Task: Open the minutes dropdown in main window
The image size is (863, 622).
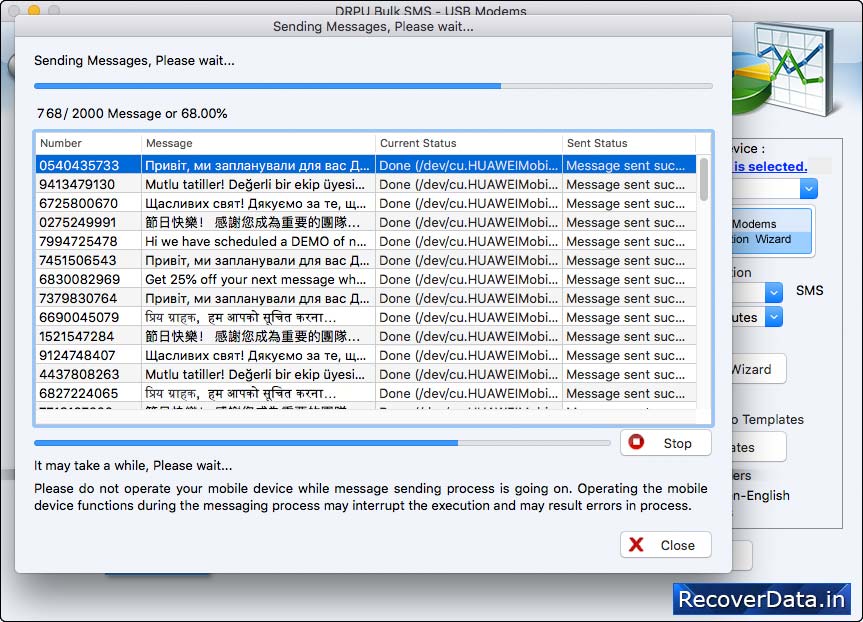Action: click(774, 317)
